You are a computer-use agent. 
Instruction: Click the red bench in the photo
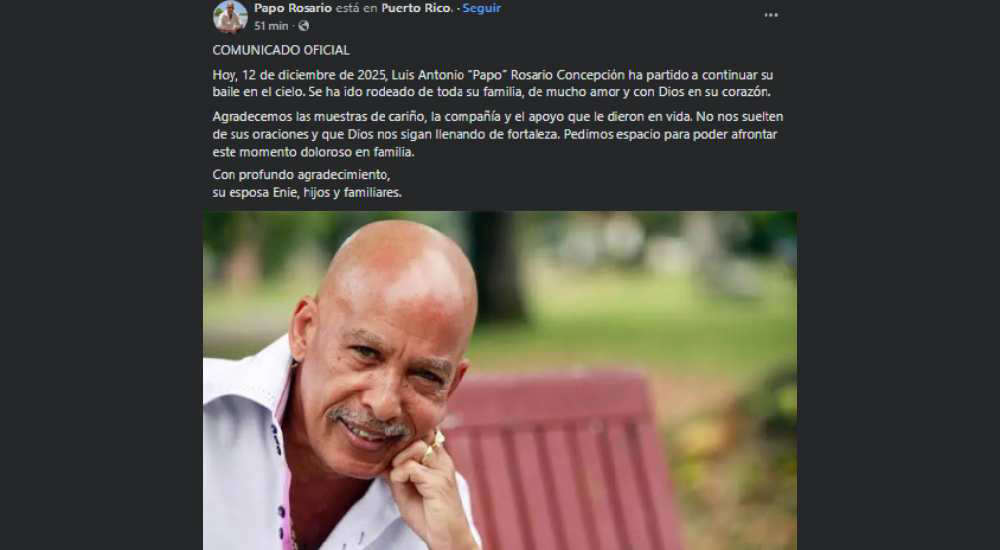point(561,459)
